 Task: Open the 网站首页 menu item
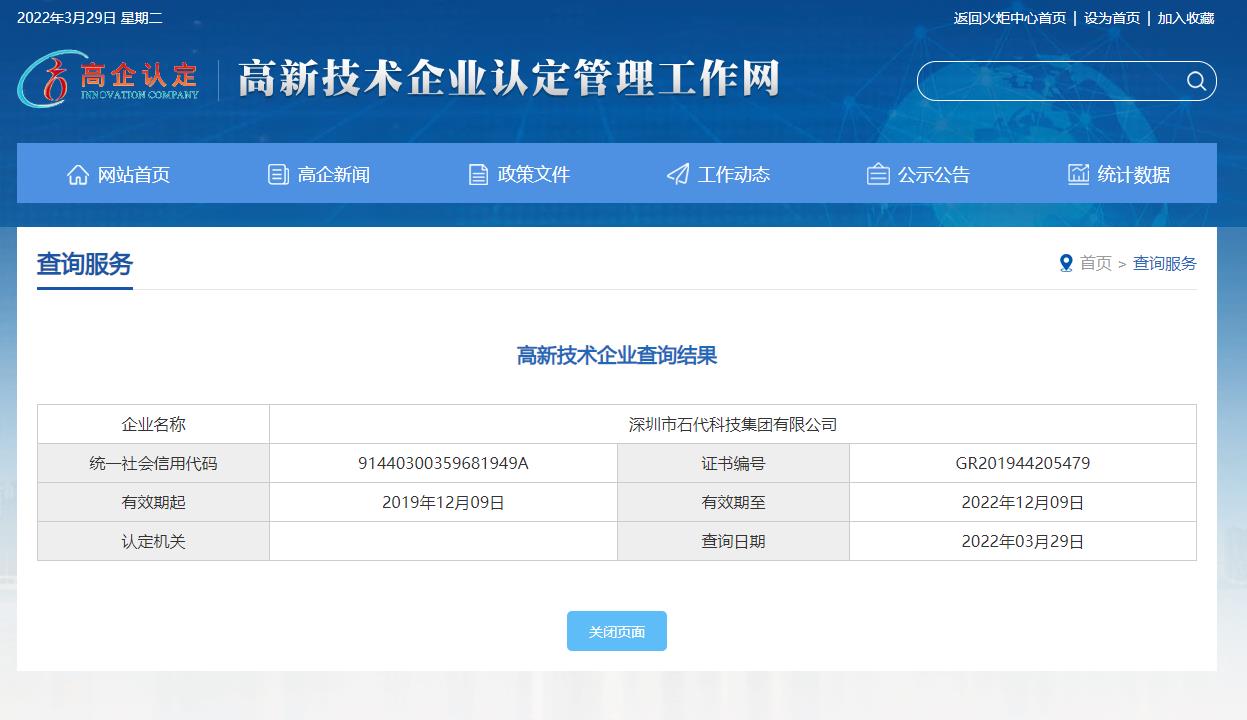pos(118,174)
